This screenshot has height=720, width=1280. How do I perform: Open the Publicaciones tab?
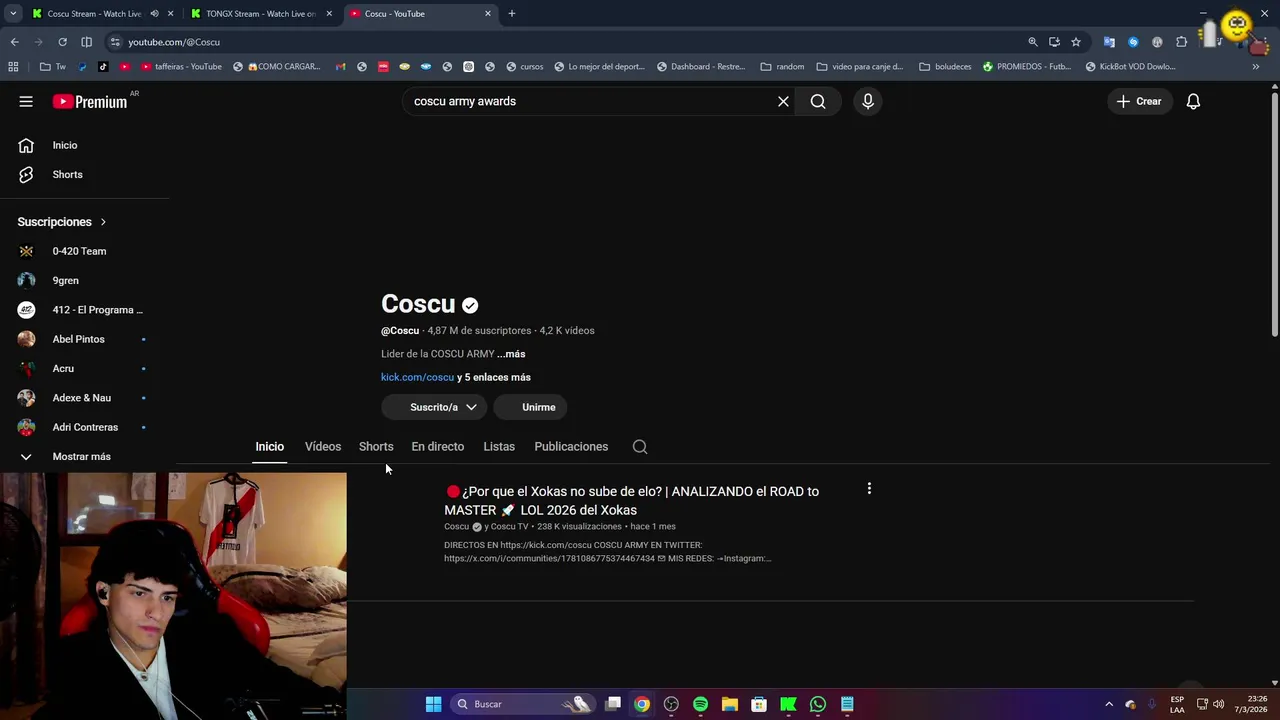coord(571,446)
